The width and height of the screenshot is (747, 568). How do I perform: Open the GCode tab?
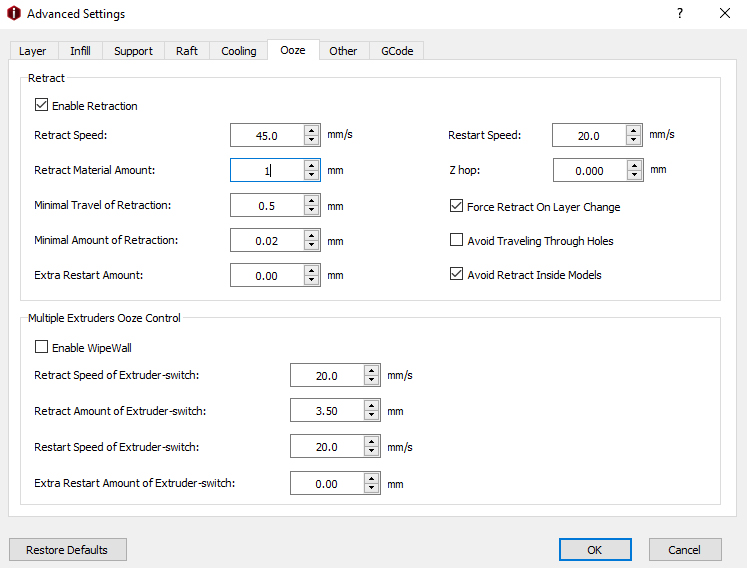[397, 51]
